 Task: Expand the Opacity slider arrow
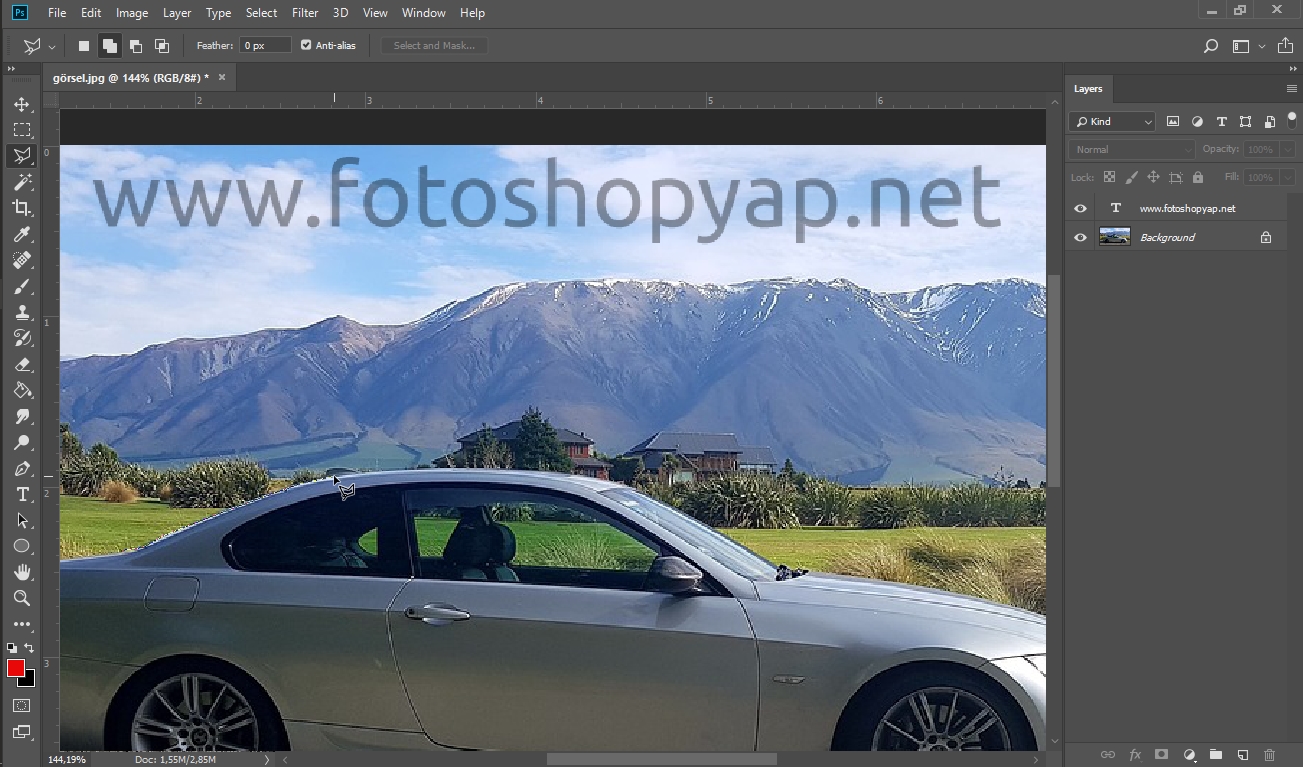(x=1286, y=149)
